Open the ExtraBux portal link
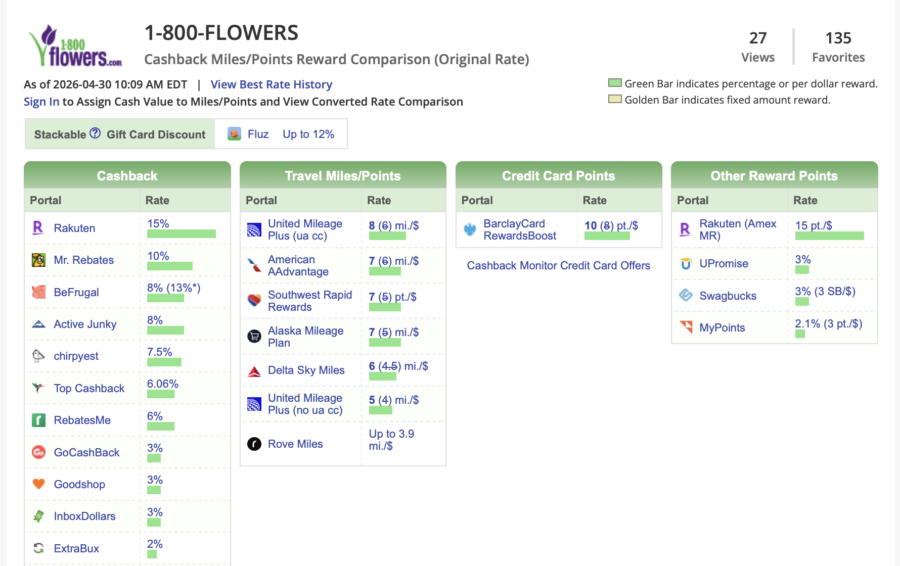The height and width of the screenshot is (566, 900). (76, 548)
